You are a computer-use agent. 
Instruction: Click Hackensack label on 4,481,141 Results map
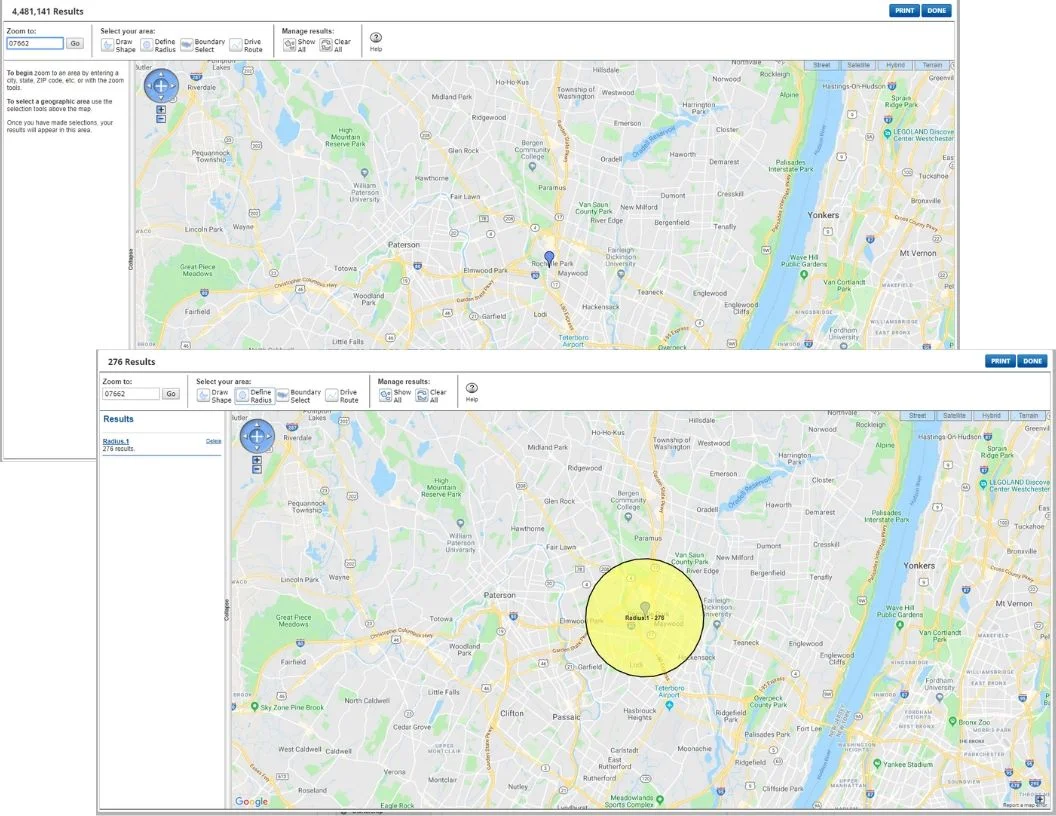600,307
